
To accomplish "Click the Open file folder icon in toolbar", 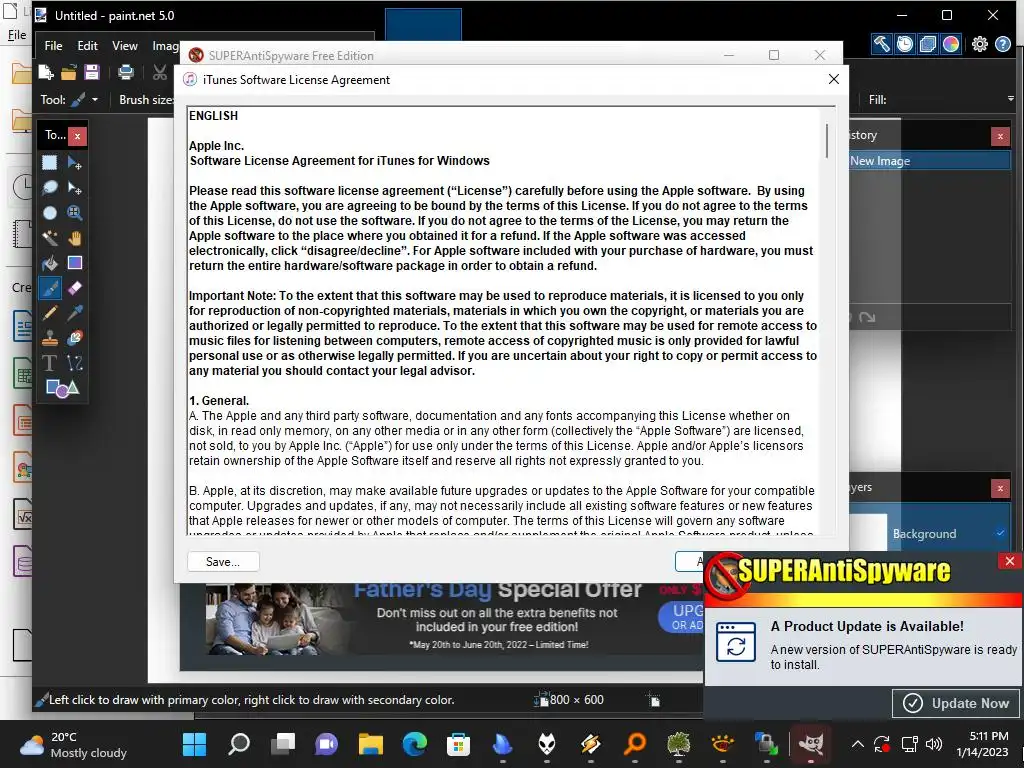I will point(69,72).
